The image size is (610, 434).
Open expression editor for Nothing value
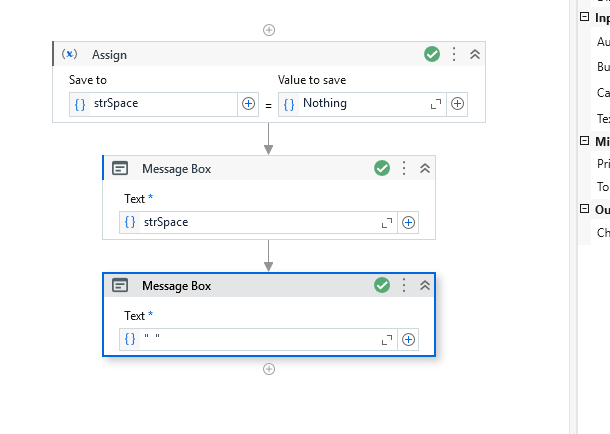coord(435,104)
